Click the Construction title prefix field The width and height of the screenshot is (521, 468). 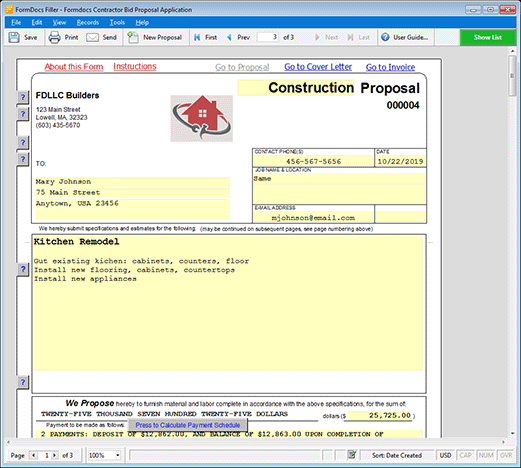point(296,88)
